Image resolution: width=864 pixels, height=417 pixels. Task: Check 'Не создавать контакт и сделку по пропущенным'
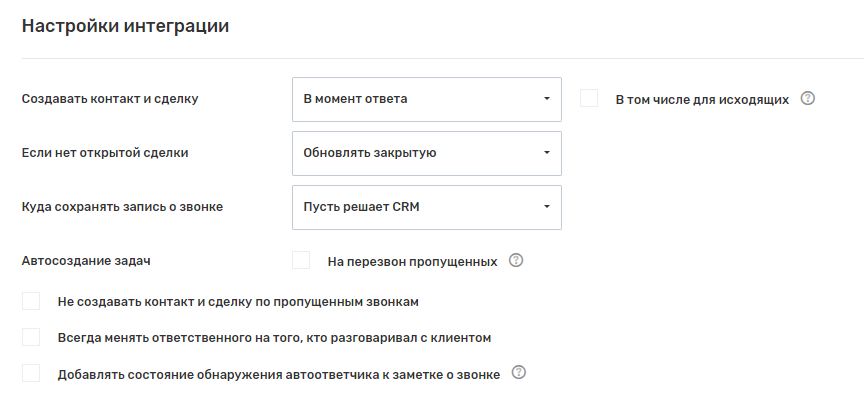[x=31, y=301]
